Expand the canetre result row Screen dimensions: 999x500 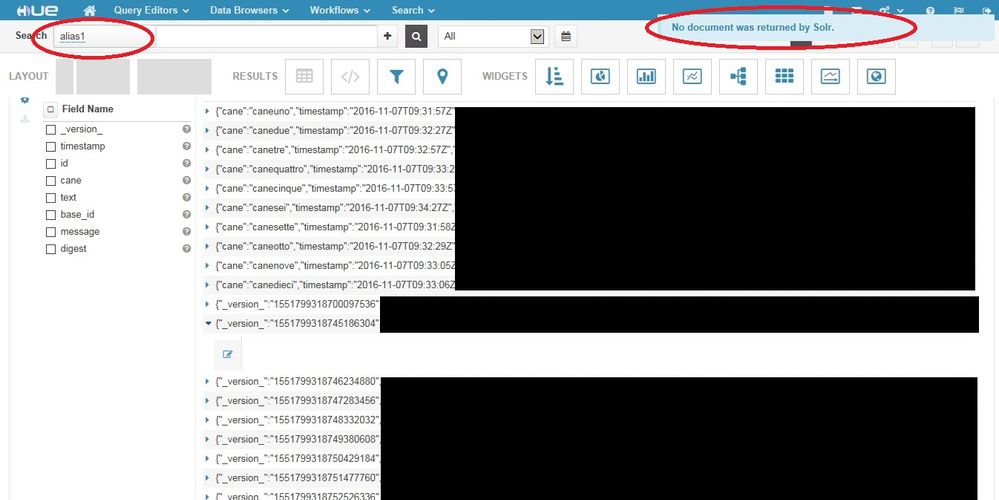207,150
